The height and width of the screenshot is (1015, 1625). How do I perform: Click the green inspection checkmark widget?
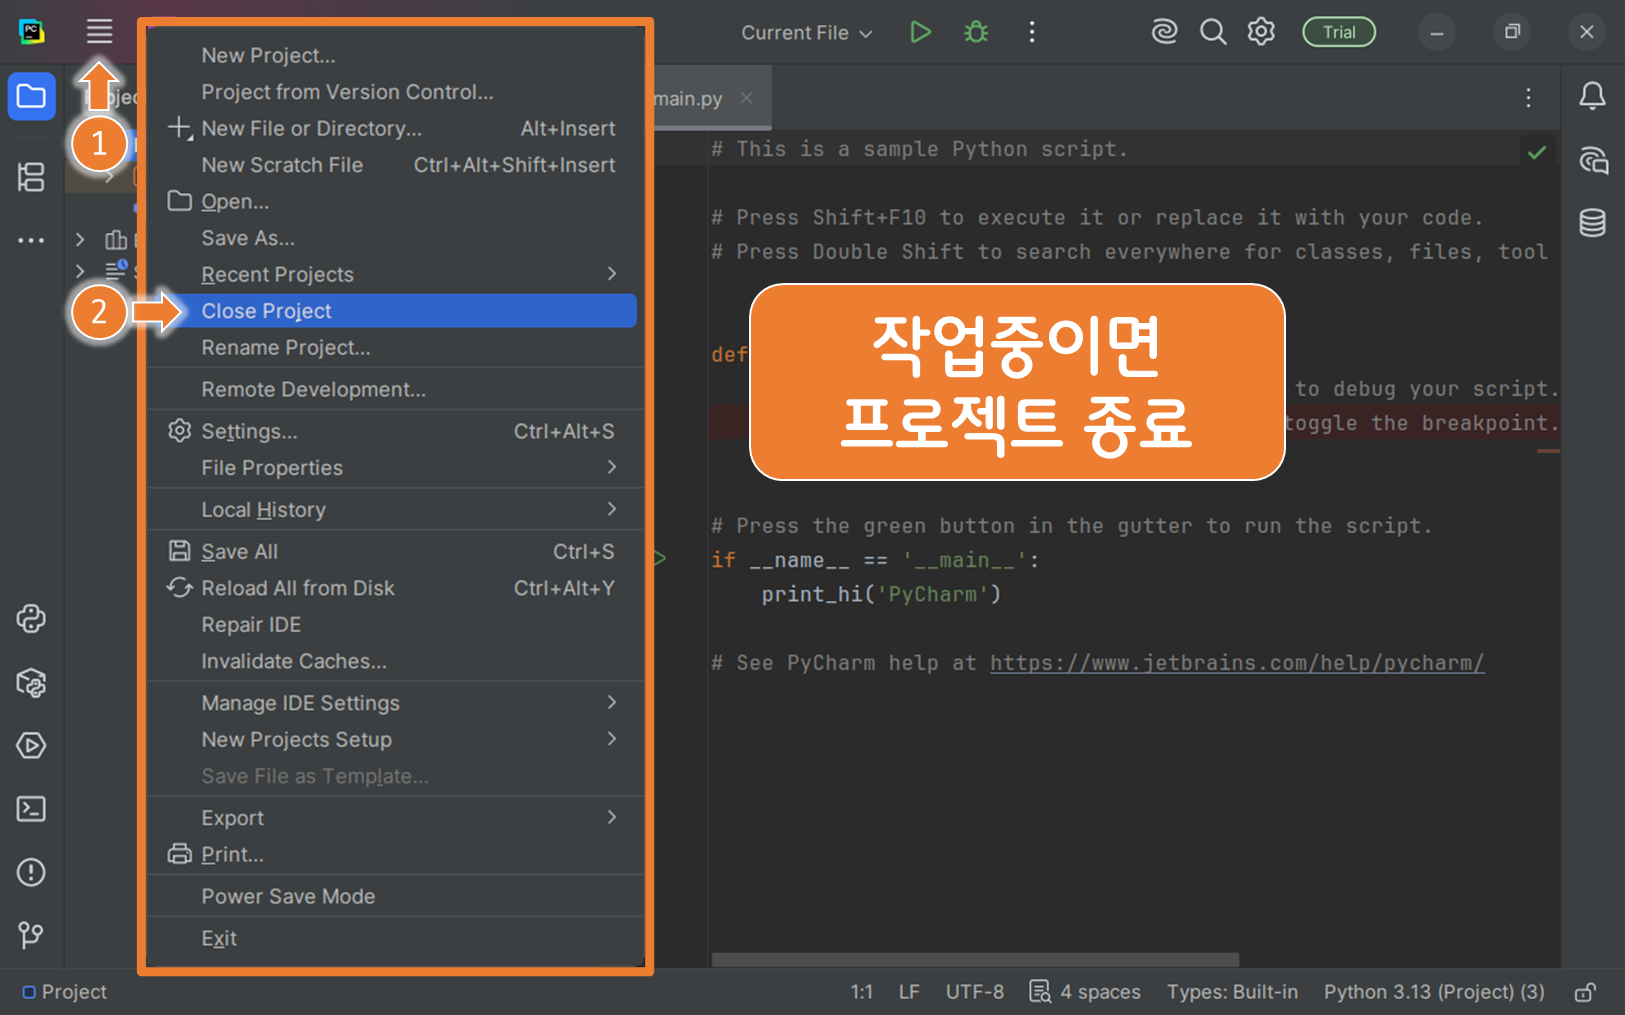tap(1537, 152)
